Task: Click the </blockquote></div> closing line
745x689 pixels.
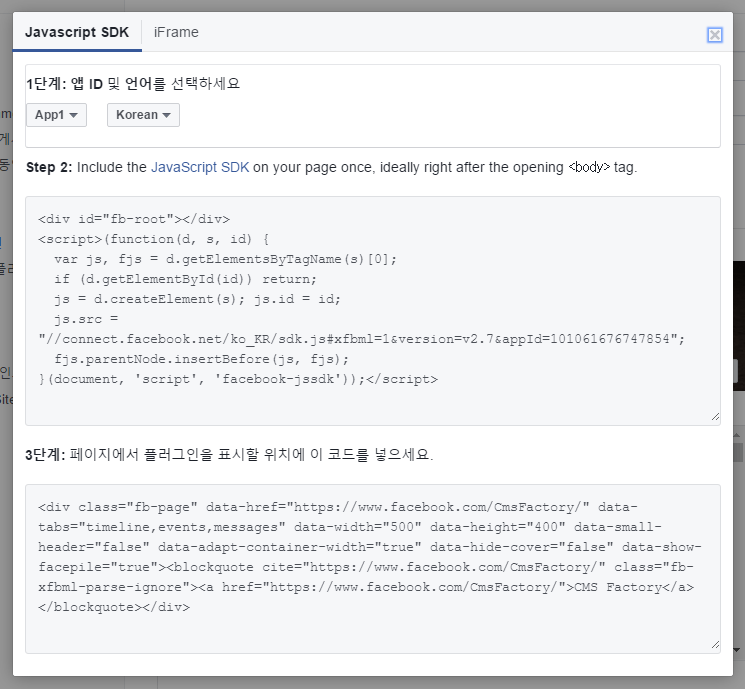Action: click(x=114, y=607)
